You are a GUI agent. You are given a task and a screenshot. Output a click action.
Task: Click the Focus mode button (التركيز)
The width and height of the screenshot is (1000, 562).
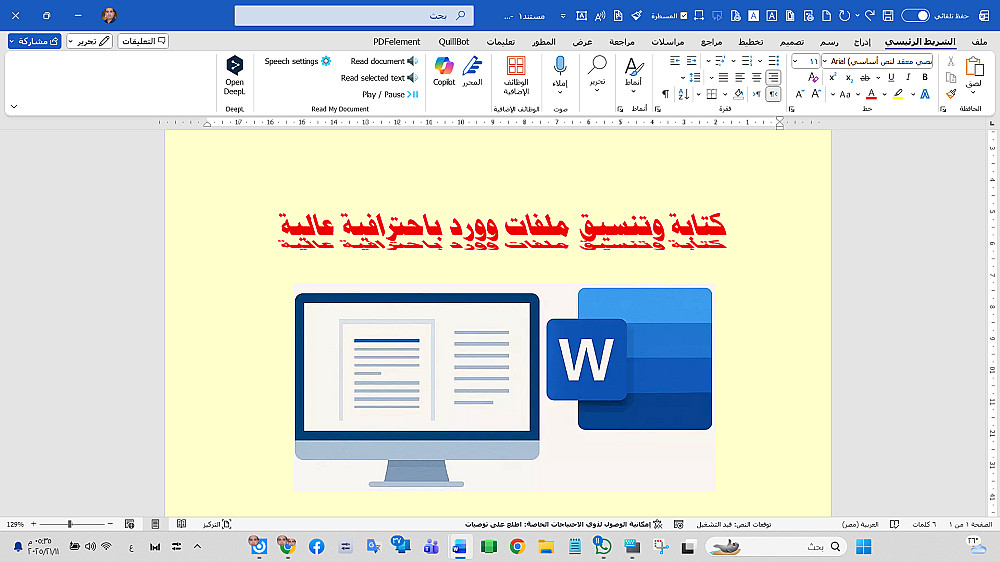(217, 524)
